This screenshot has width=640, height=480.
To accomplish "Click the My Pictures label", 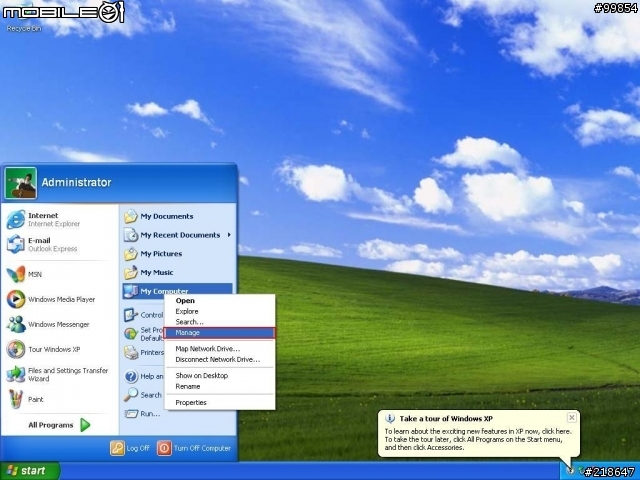I will [161, 253].
